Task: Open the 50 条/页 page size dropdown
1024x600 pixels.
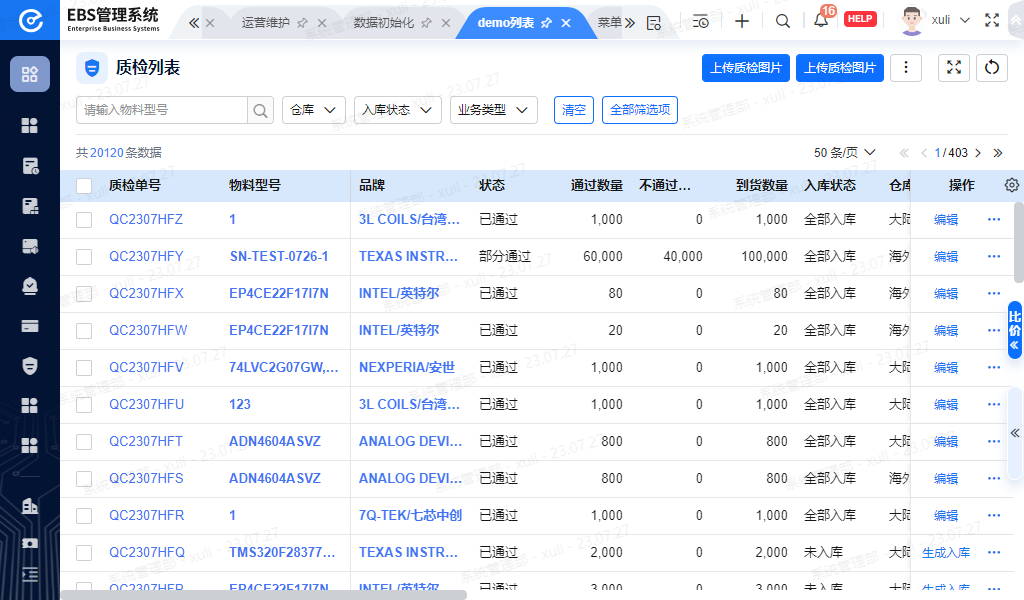Action: click(844, 153)
